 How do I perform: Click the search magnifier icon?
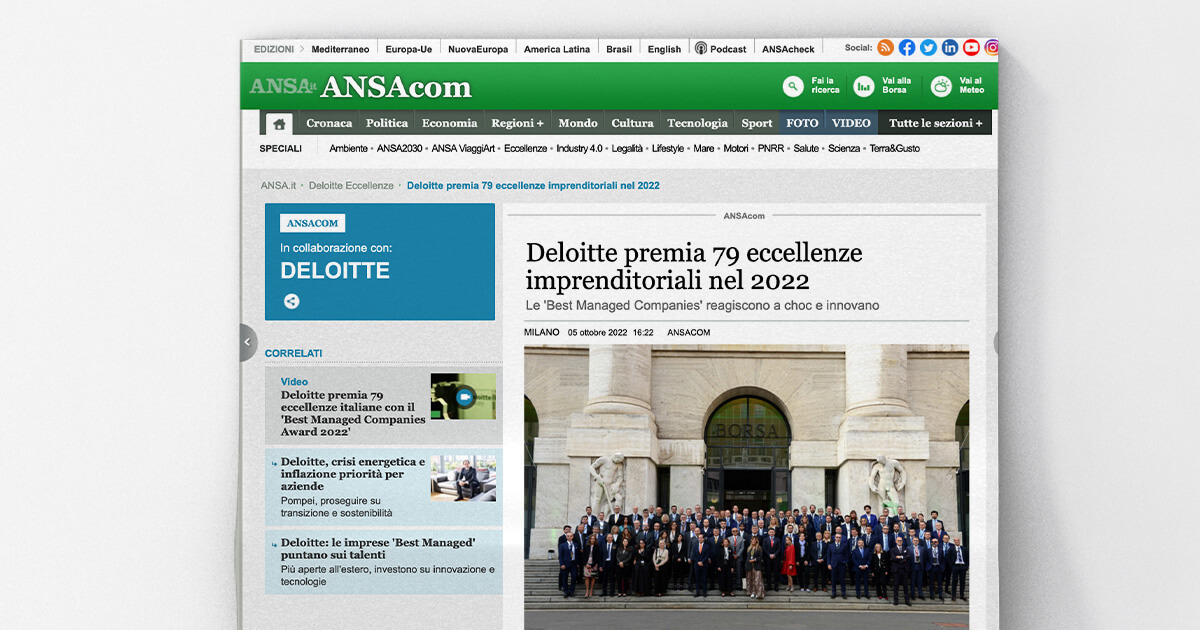click(793, 87)
